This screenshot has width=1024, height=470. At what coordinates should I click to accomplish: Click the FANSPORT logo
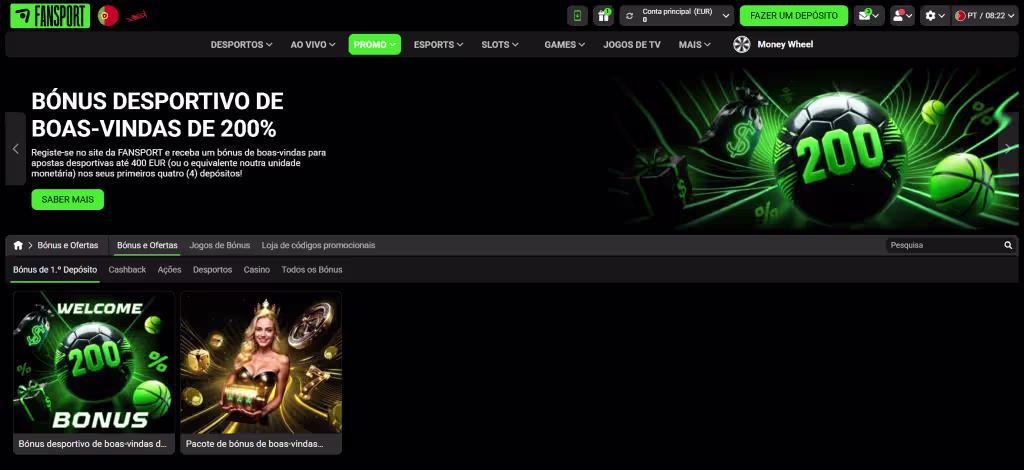(x=50, y=16)
